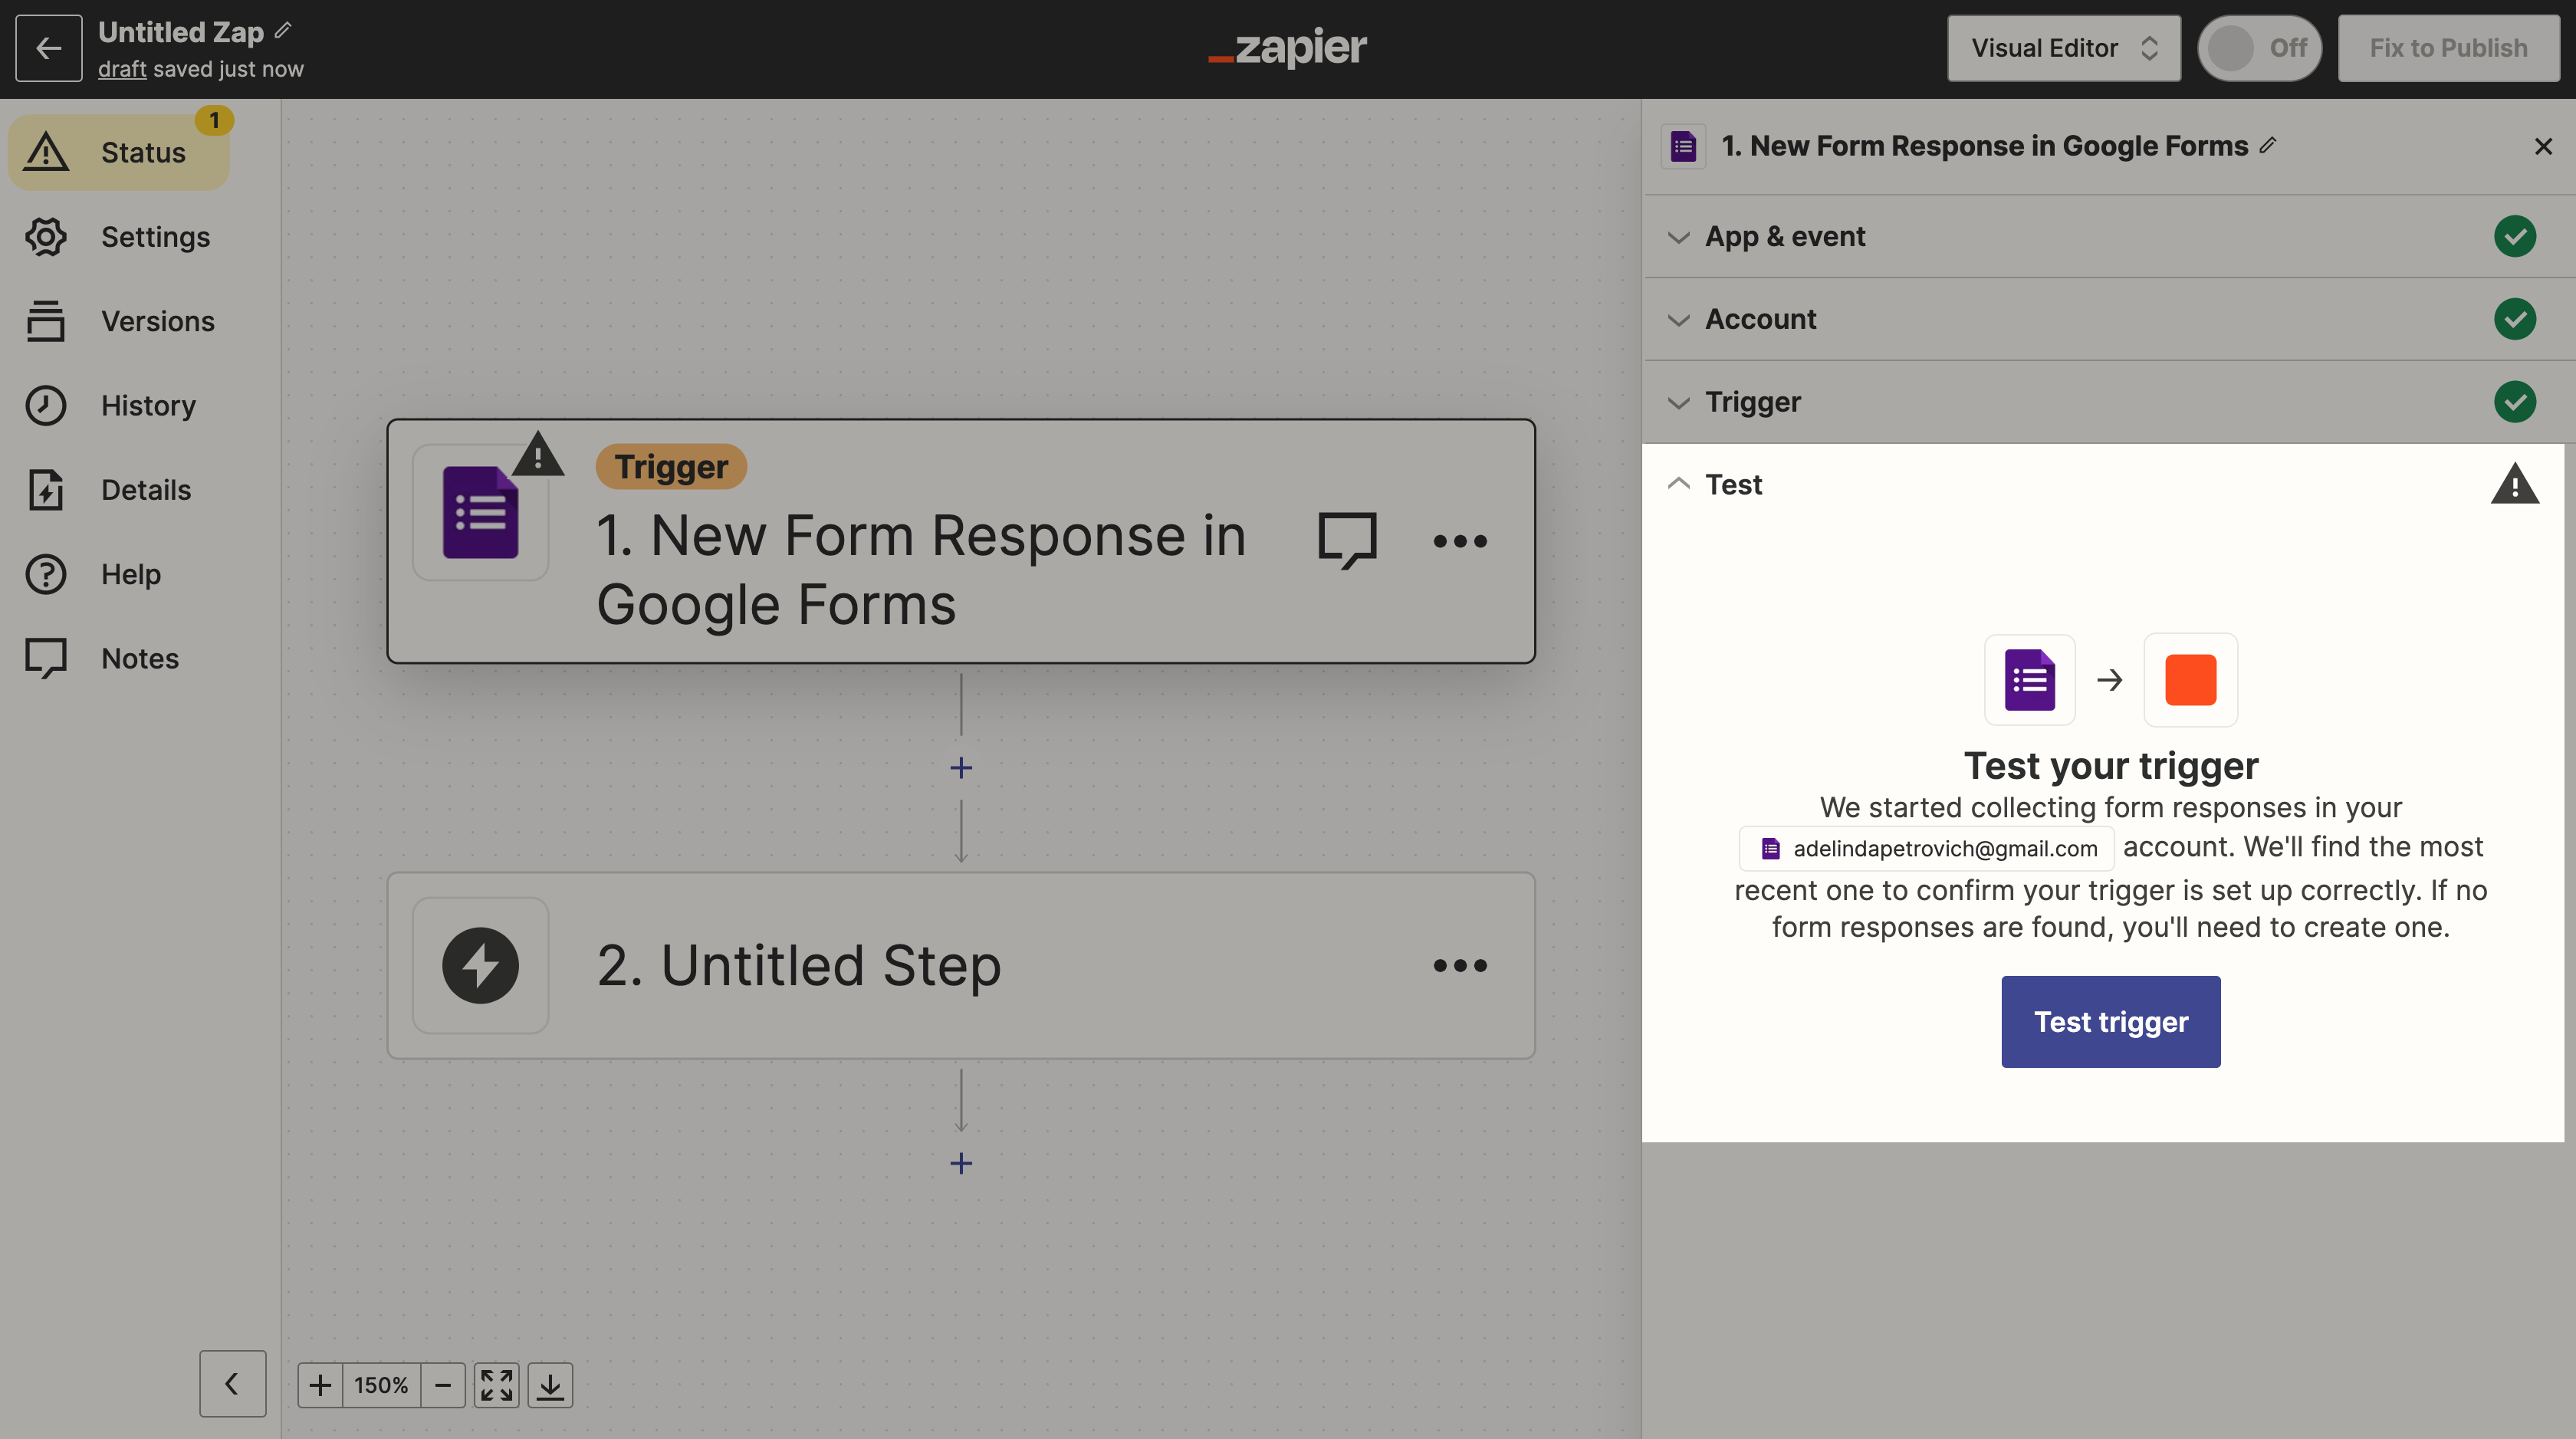2576x1439 pixels.
Task: Click the Status badge showing 1
Action: point(214,120)
